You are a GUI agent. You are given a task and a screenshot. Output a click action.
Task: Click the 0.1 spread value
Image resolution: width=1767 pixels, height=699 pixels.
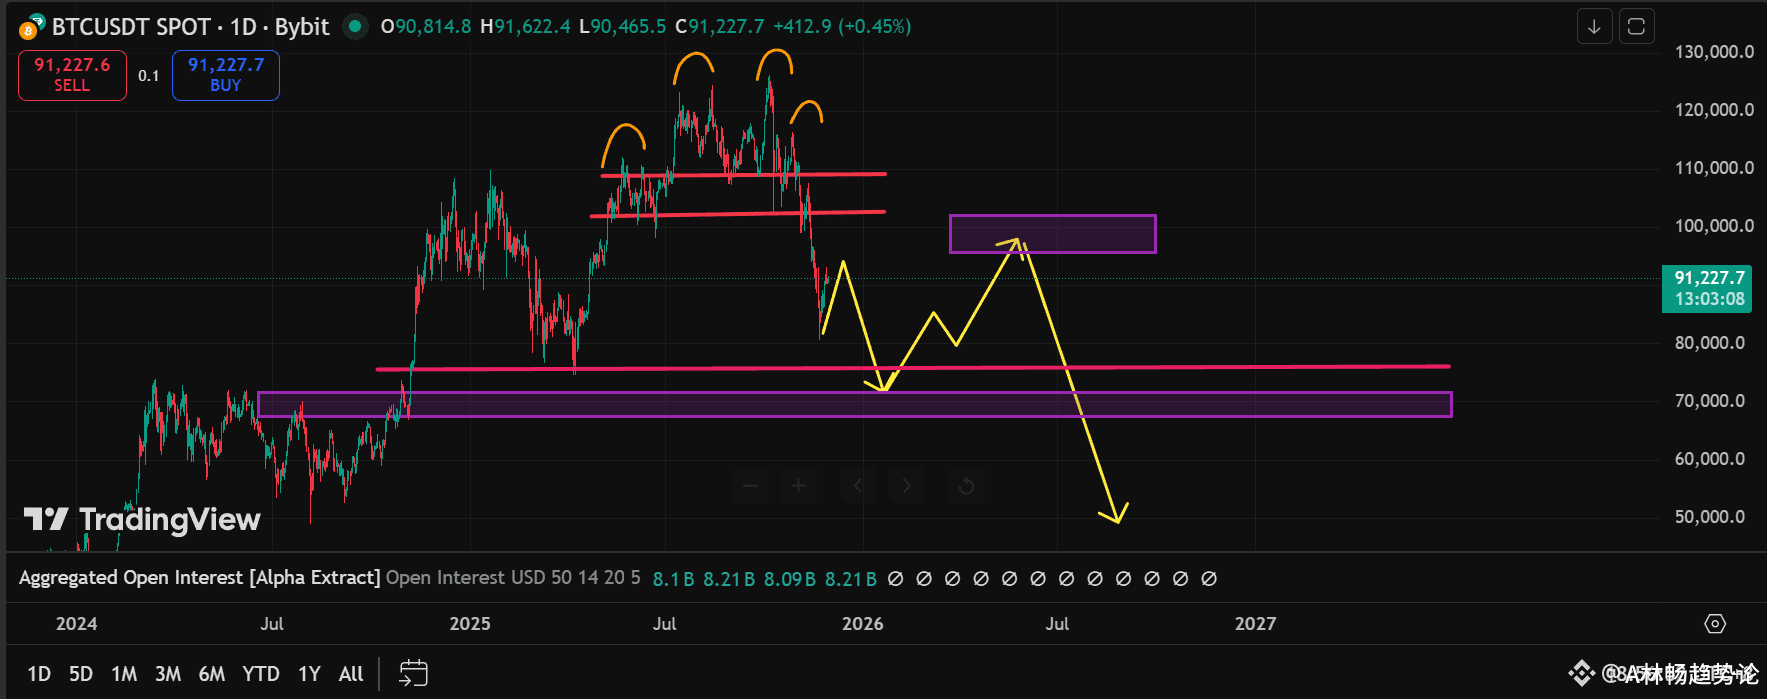(149, 76)
